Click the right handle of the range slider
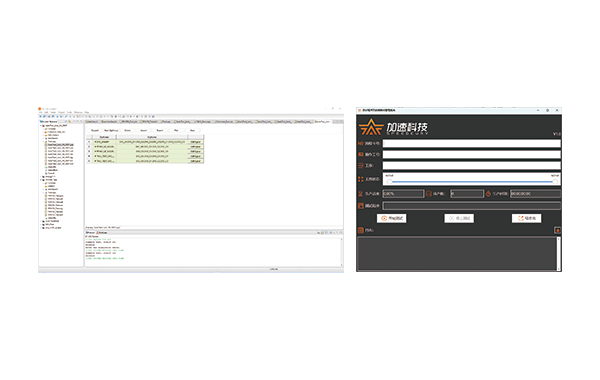The height and width of the screenshot is (380, 600). [554, 182]
